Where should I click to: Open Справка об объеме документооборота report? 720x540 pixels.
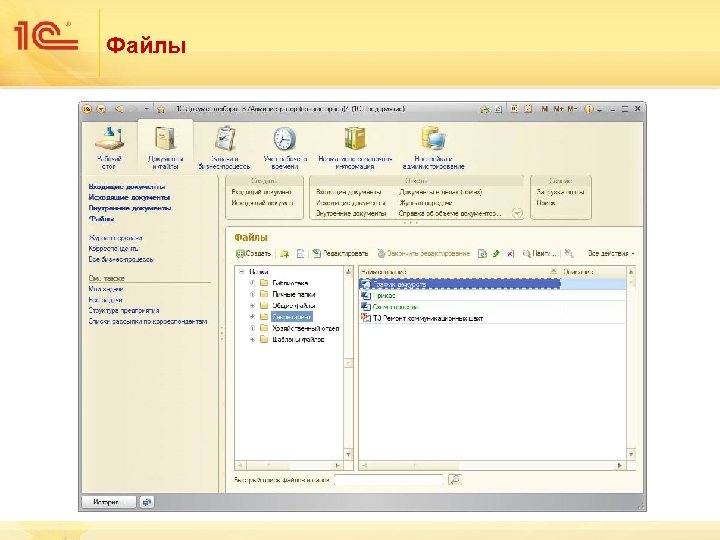(x=450, y=214)
